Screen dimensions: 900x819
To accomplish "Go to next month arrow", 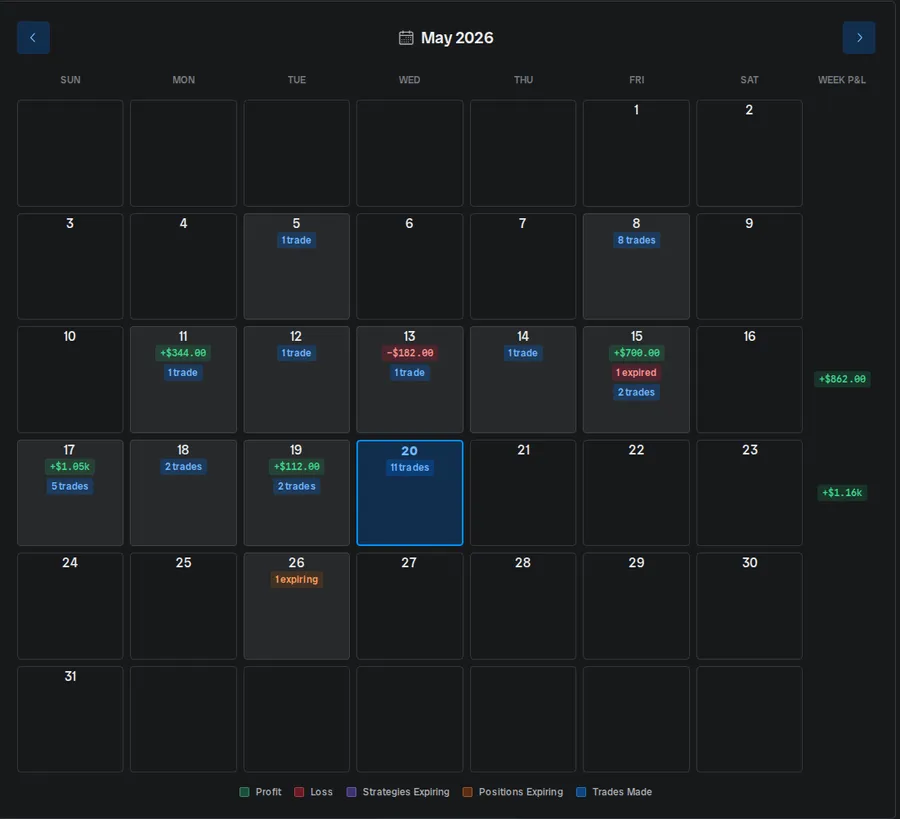I will coord(859,38).
